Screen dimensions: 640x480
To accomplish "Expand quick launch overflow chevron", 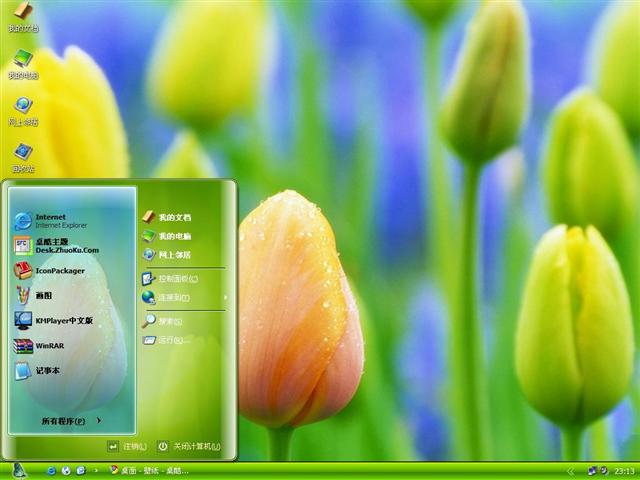I will (x=96, y=471).
